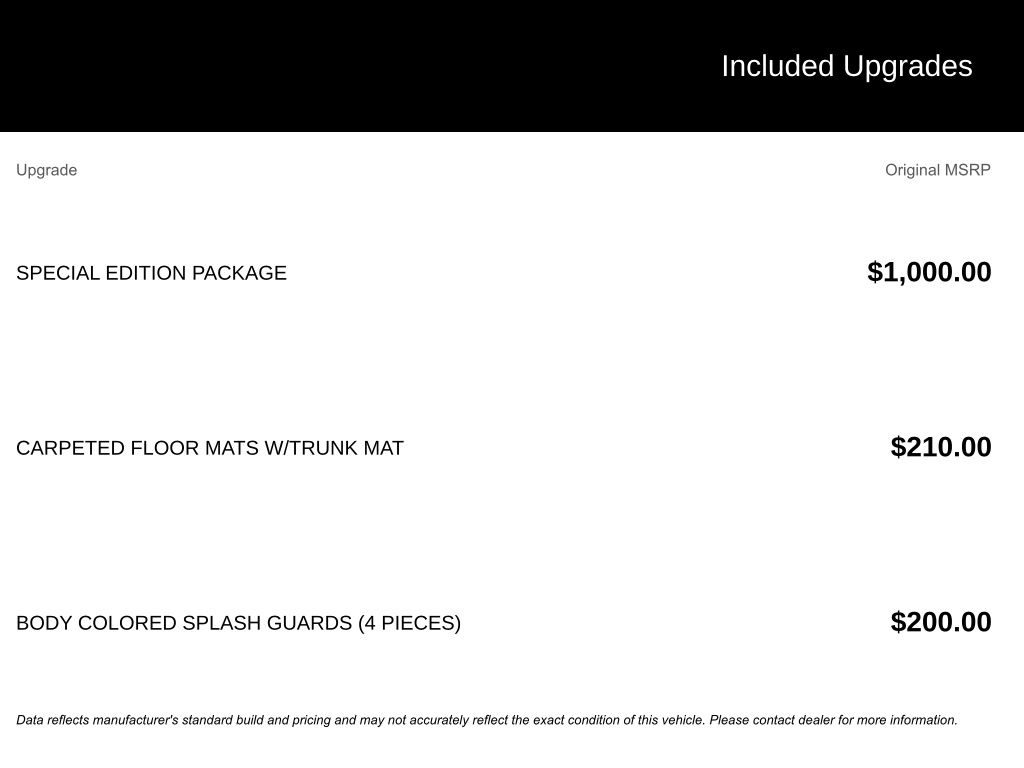Click the word "CARPETED" in the second upgrade
Image resolution: width=1024 pixels, height=768 pixels.
click(70, 448)
